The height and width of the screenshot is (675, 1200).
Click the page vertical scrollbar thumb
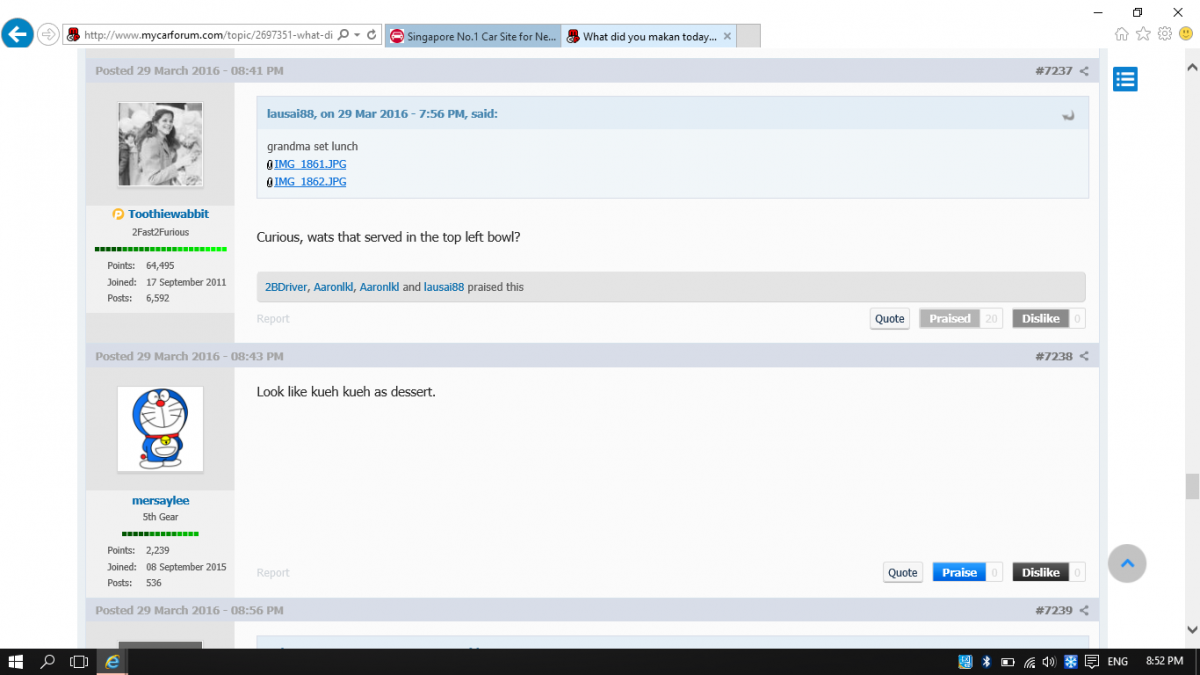coord(1191,486)
